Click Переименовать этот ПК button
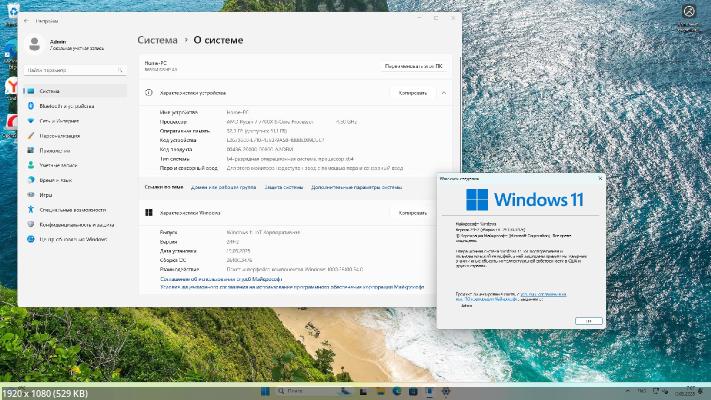Screen dimensions: 711x400 pyautogui.click(x=414, y=66)
